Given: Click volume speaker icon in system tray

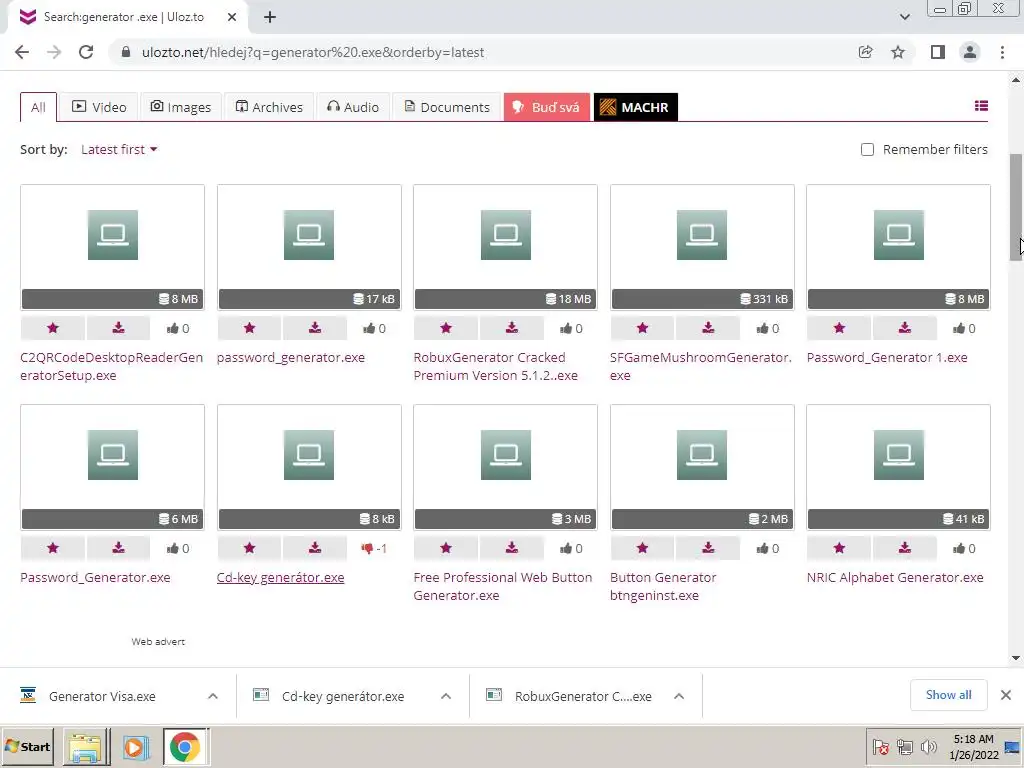Looking at the screenshot, I should [x=927, y=746].
